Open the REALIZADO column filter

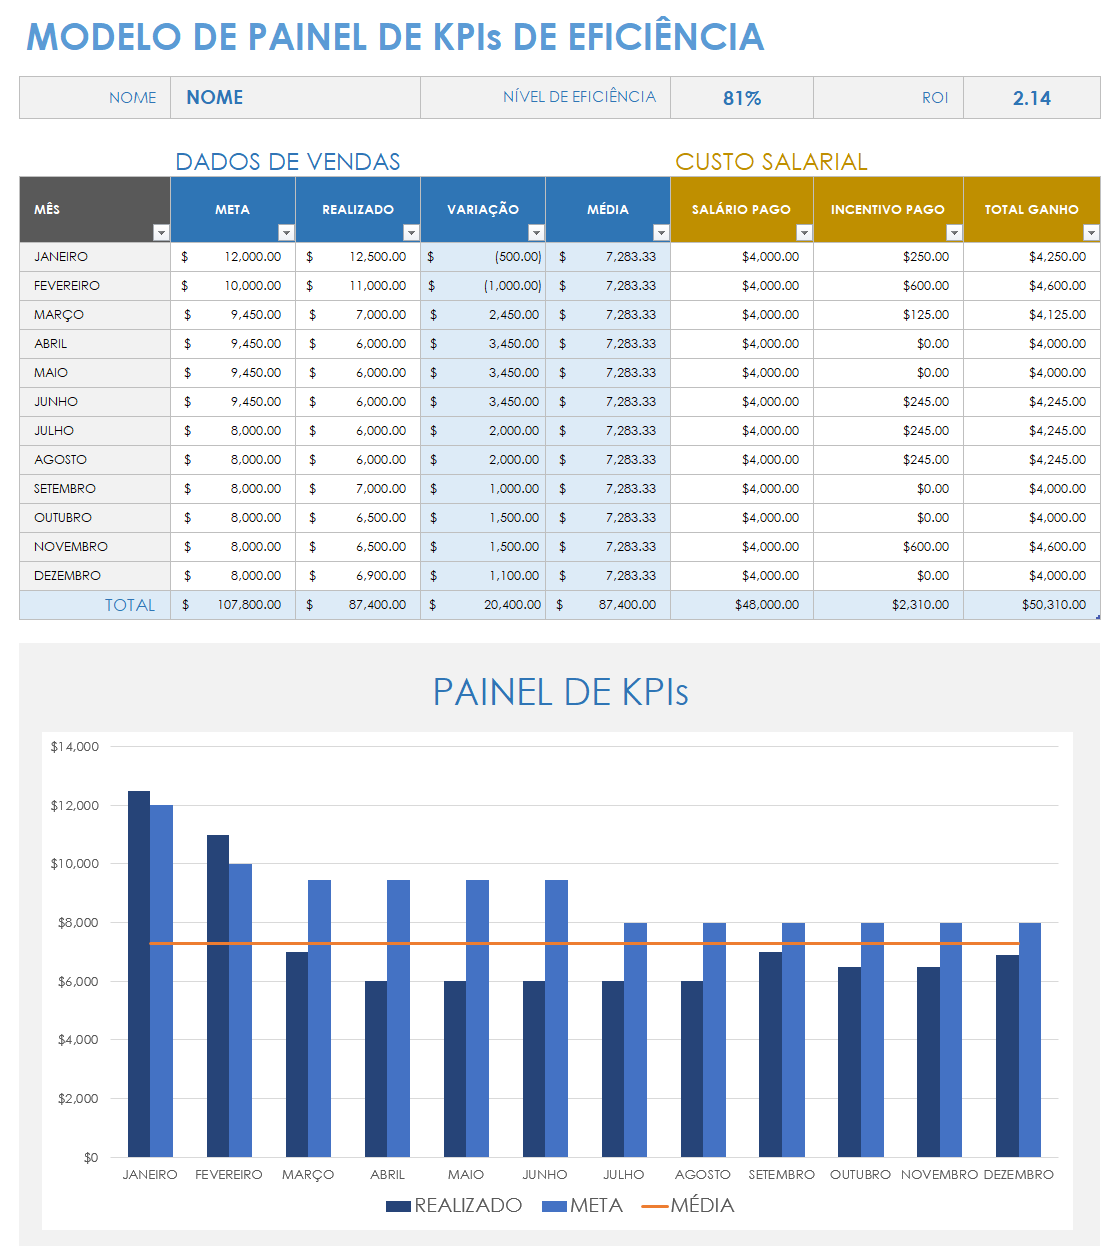(411, 232)
